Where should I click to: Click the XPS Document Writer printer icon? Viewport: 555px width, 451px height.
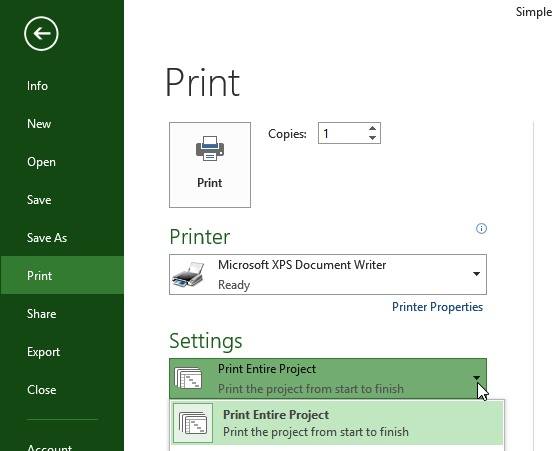click(188, 274)
